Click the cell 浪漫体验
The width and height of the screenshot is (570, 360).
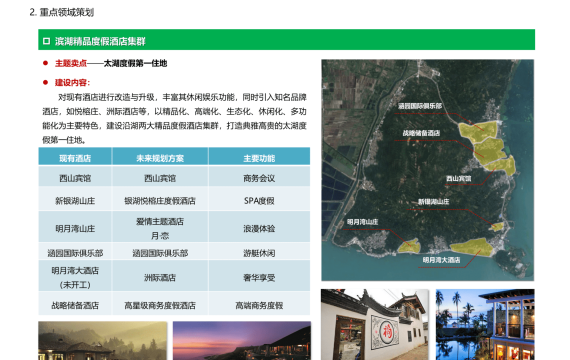tap(259, 228)
